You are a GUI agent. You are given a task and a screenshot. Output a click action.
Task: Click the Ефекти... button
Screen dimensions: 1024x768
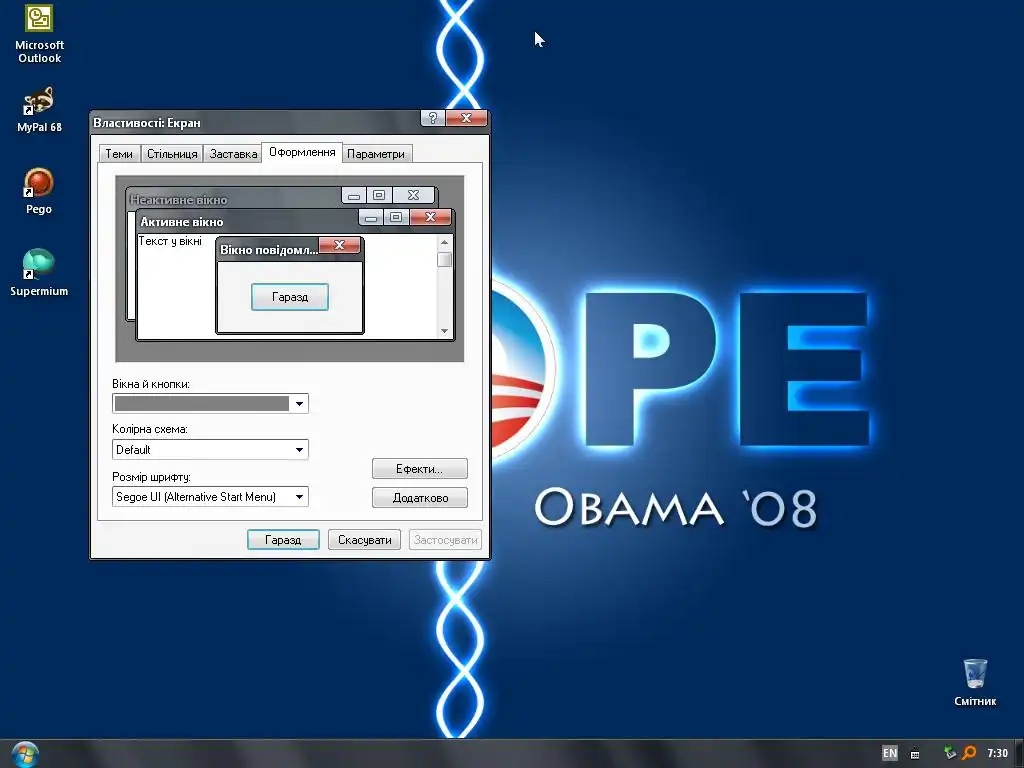pyautogui.click(x=419, y=469)
